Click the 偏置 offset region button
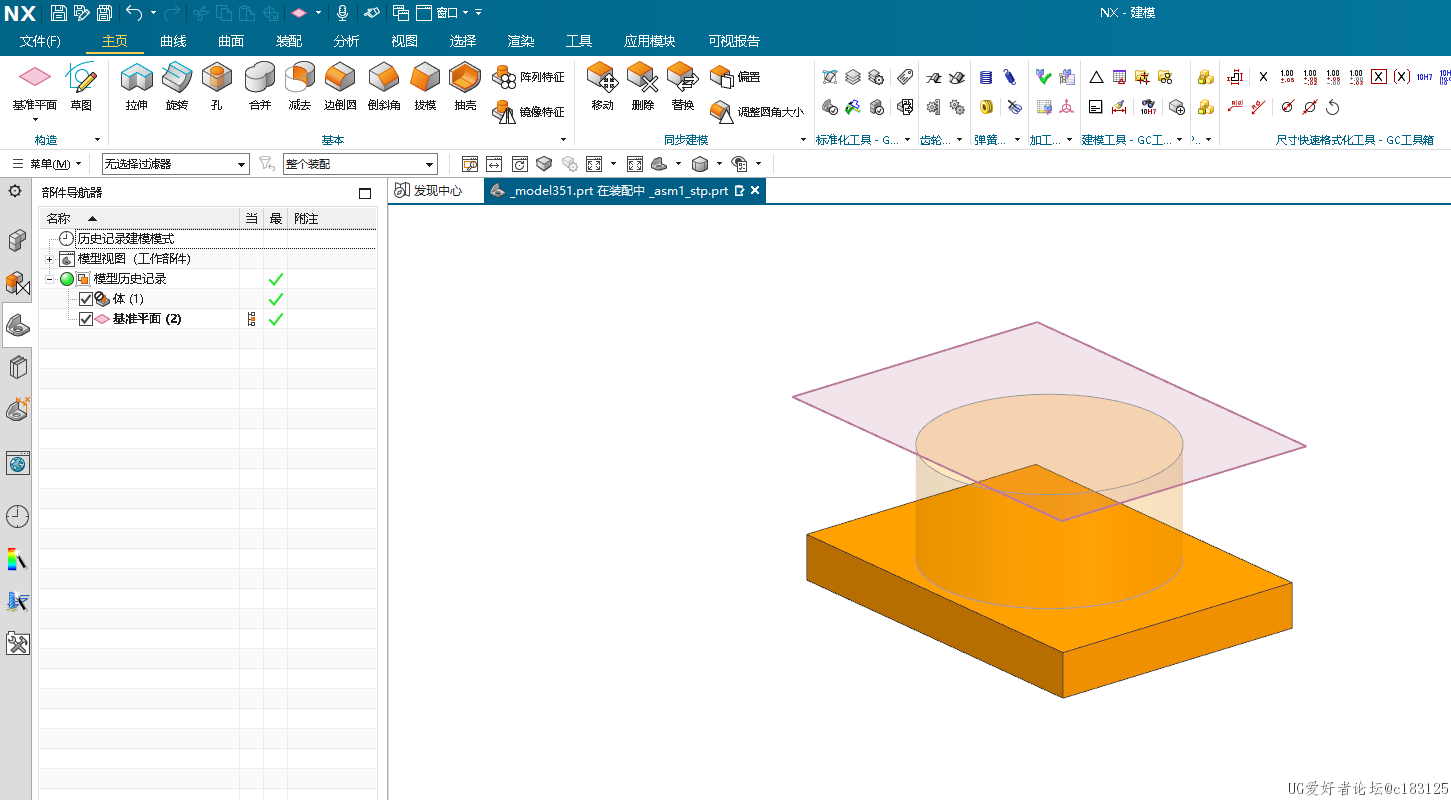Screen dimensions: 1451x800 tap(735, 77)
